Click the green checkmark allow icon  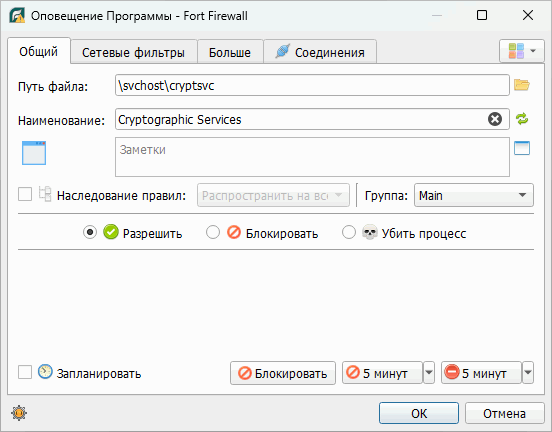pyautogui.click(x=111, y=232)
